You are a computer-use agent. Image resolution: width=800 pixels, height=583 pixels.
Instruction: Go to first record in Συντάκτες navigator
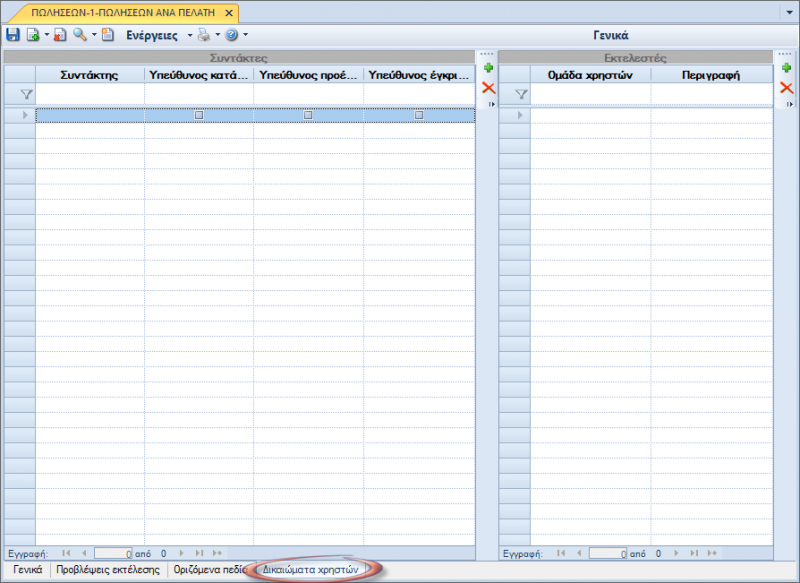point(66,553)
